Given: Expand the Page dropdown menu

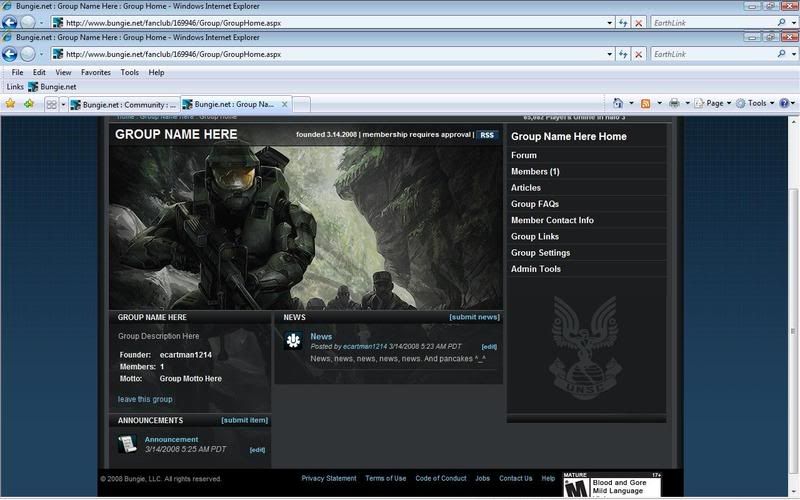Looking at the screenshot, I should (x=714, y=103).
